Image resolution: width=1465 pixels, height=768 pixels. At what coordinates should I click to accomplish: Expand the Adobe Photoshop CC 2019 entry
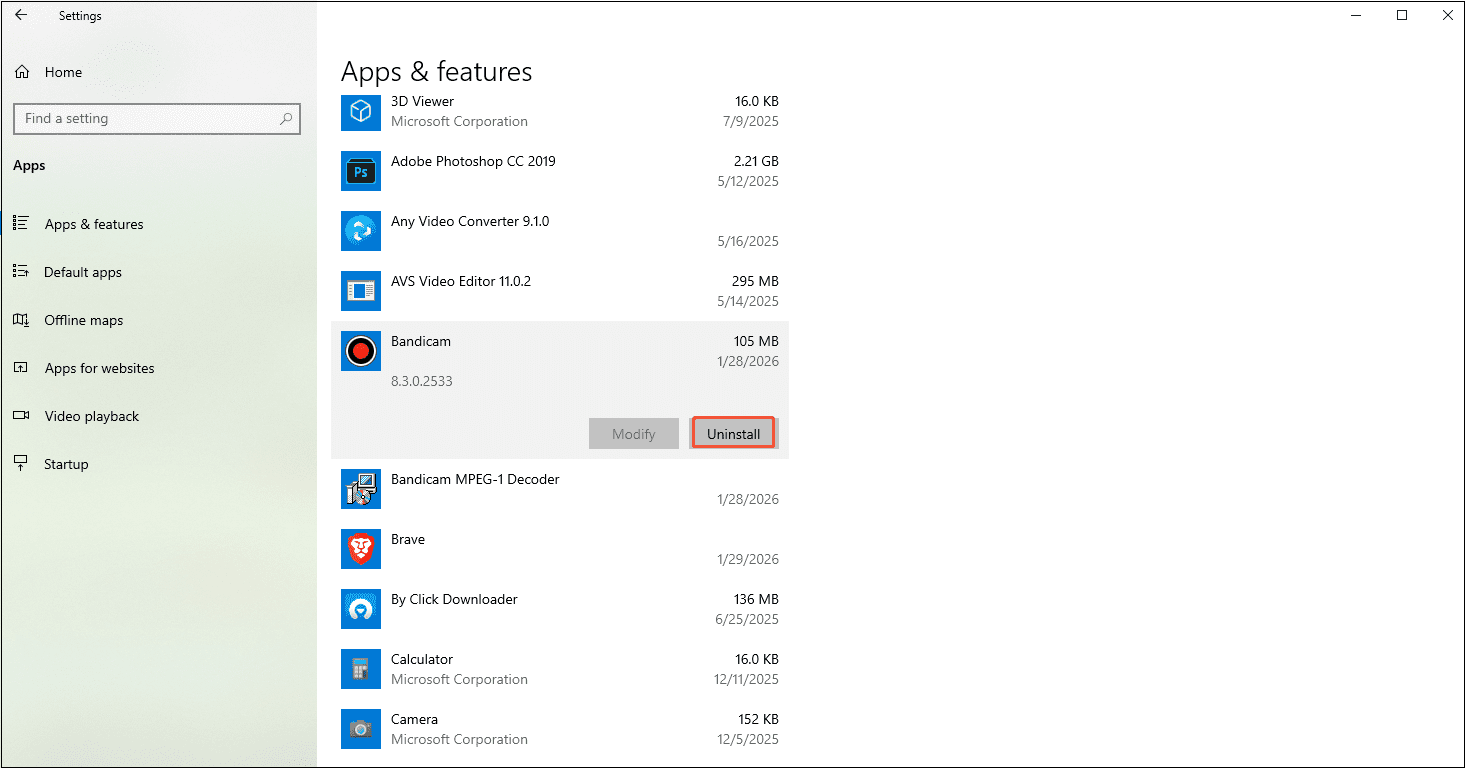(x=560, y=171)
